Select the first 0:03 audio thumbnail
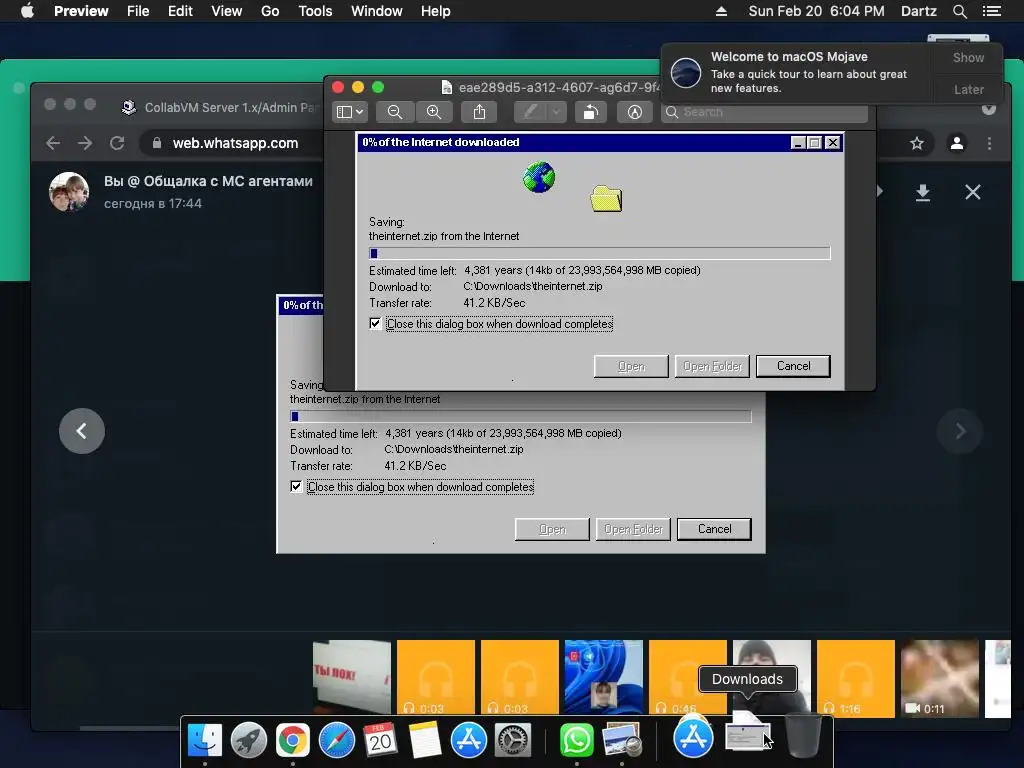The image size is (1024, 768). pyautogui.click(x=436, y=678)
